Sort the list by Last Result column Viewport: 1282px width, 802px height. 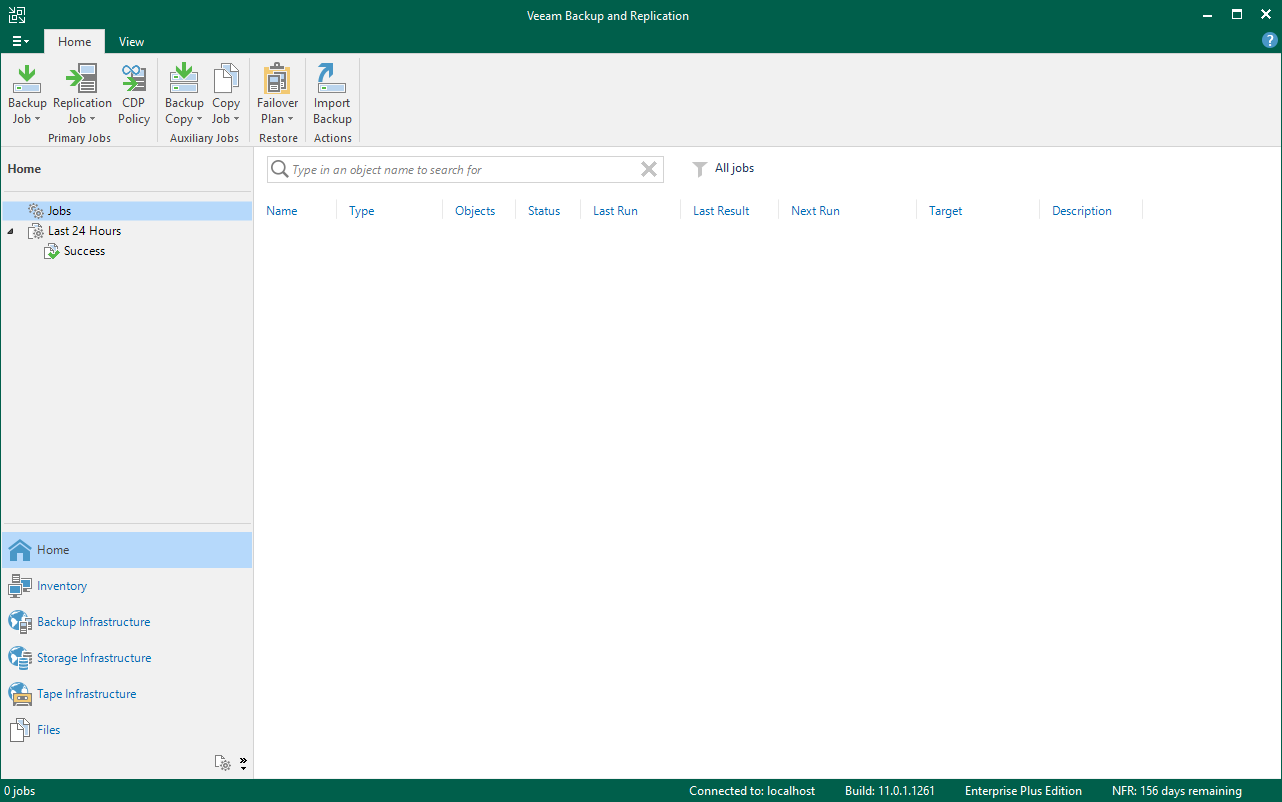(721, 211)
